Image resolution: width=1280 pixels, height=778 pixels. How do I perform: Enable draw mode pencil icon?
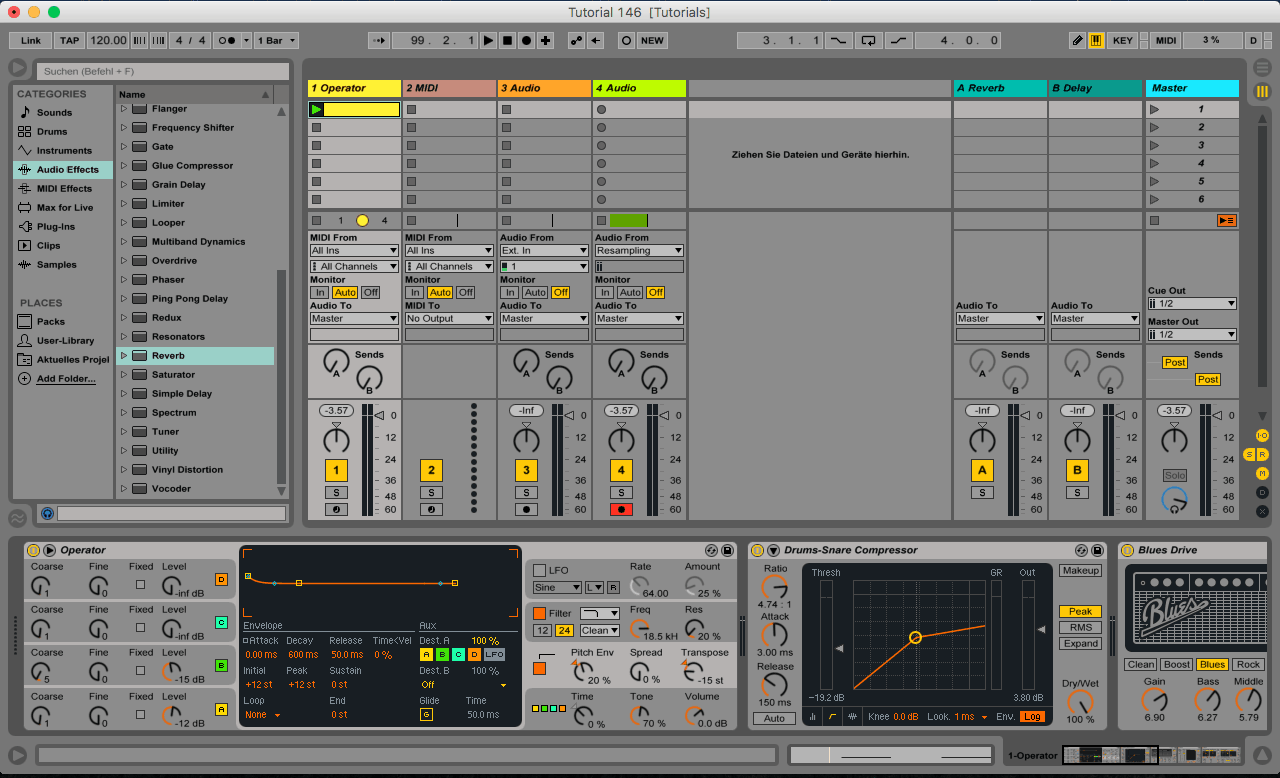1077,41
